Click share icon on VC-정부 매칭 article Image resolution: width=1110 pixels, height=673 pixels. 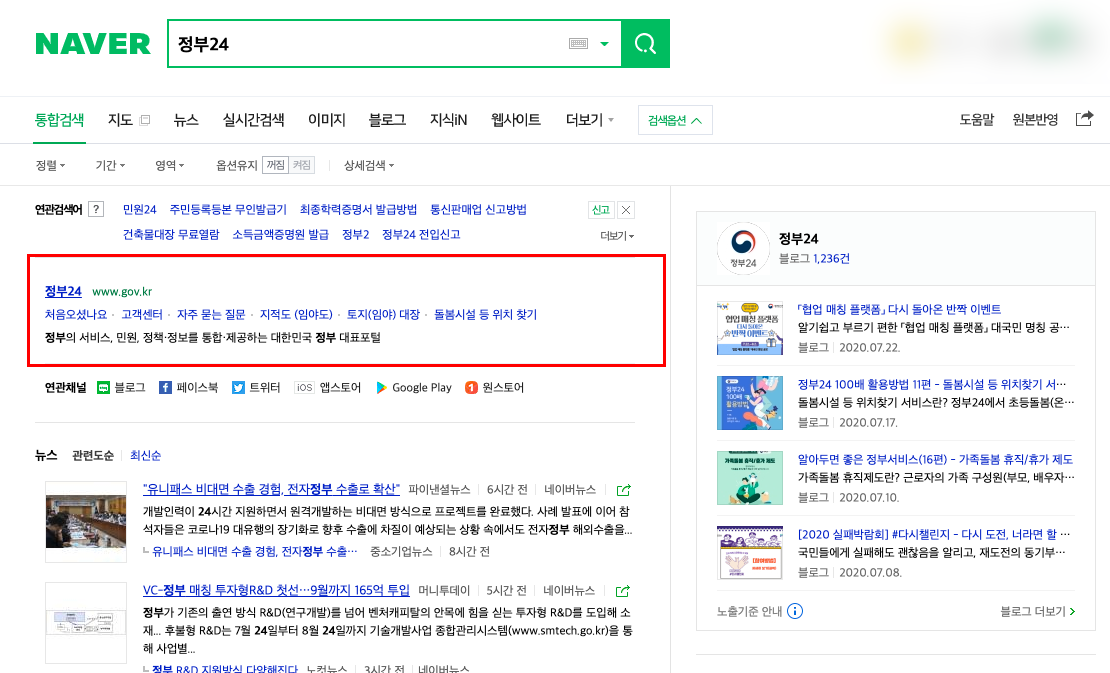click(623, 591)
